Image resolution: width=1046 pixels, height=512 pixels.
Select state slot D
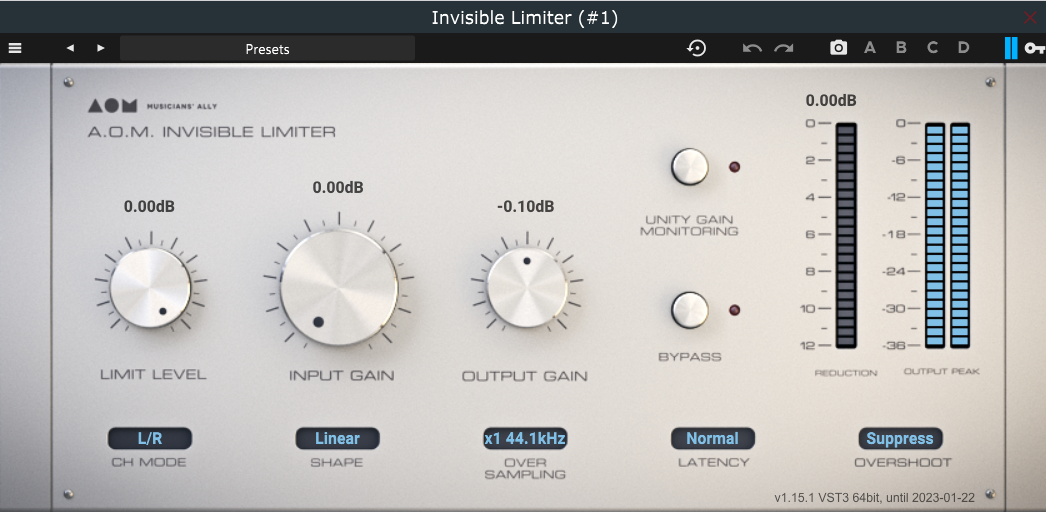tap(963, 48)
